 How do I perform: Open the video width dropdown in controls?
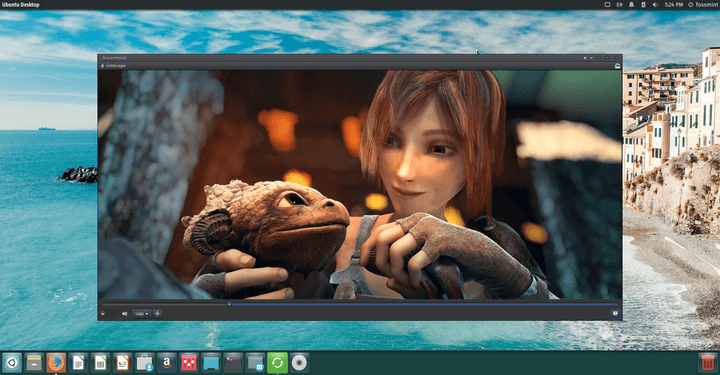coord(141,314)
